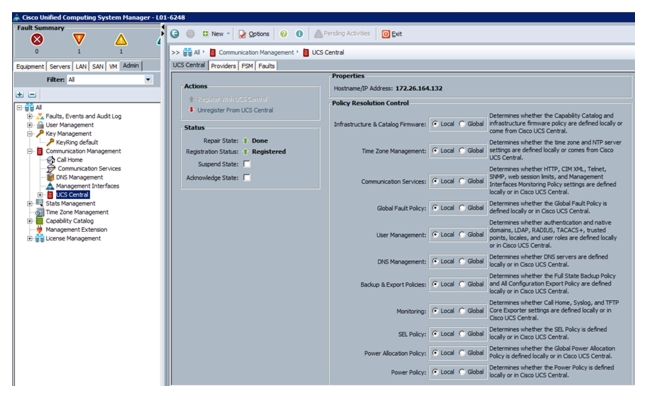Click the Exit toolbar button
The height and width of the screenshot is (399, 648).
(x=392, y=34)
